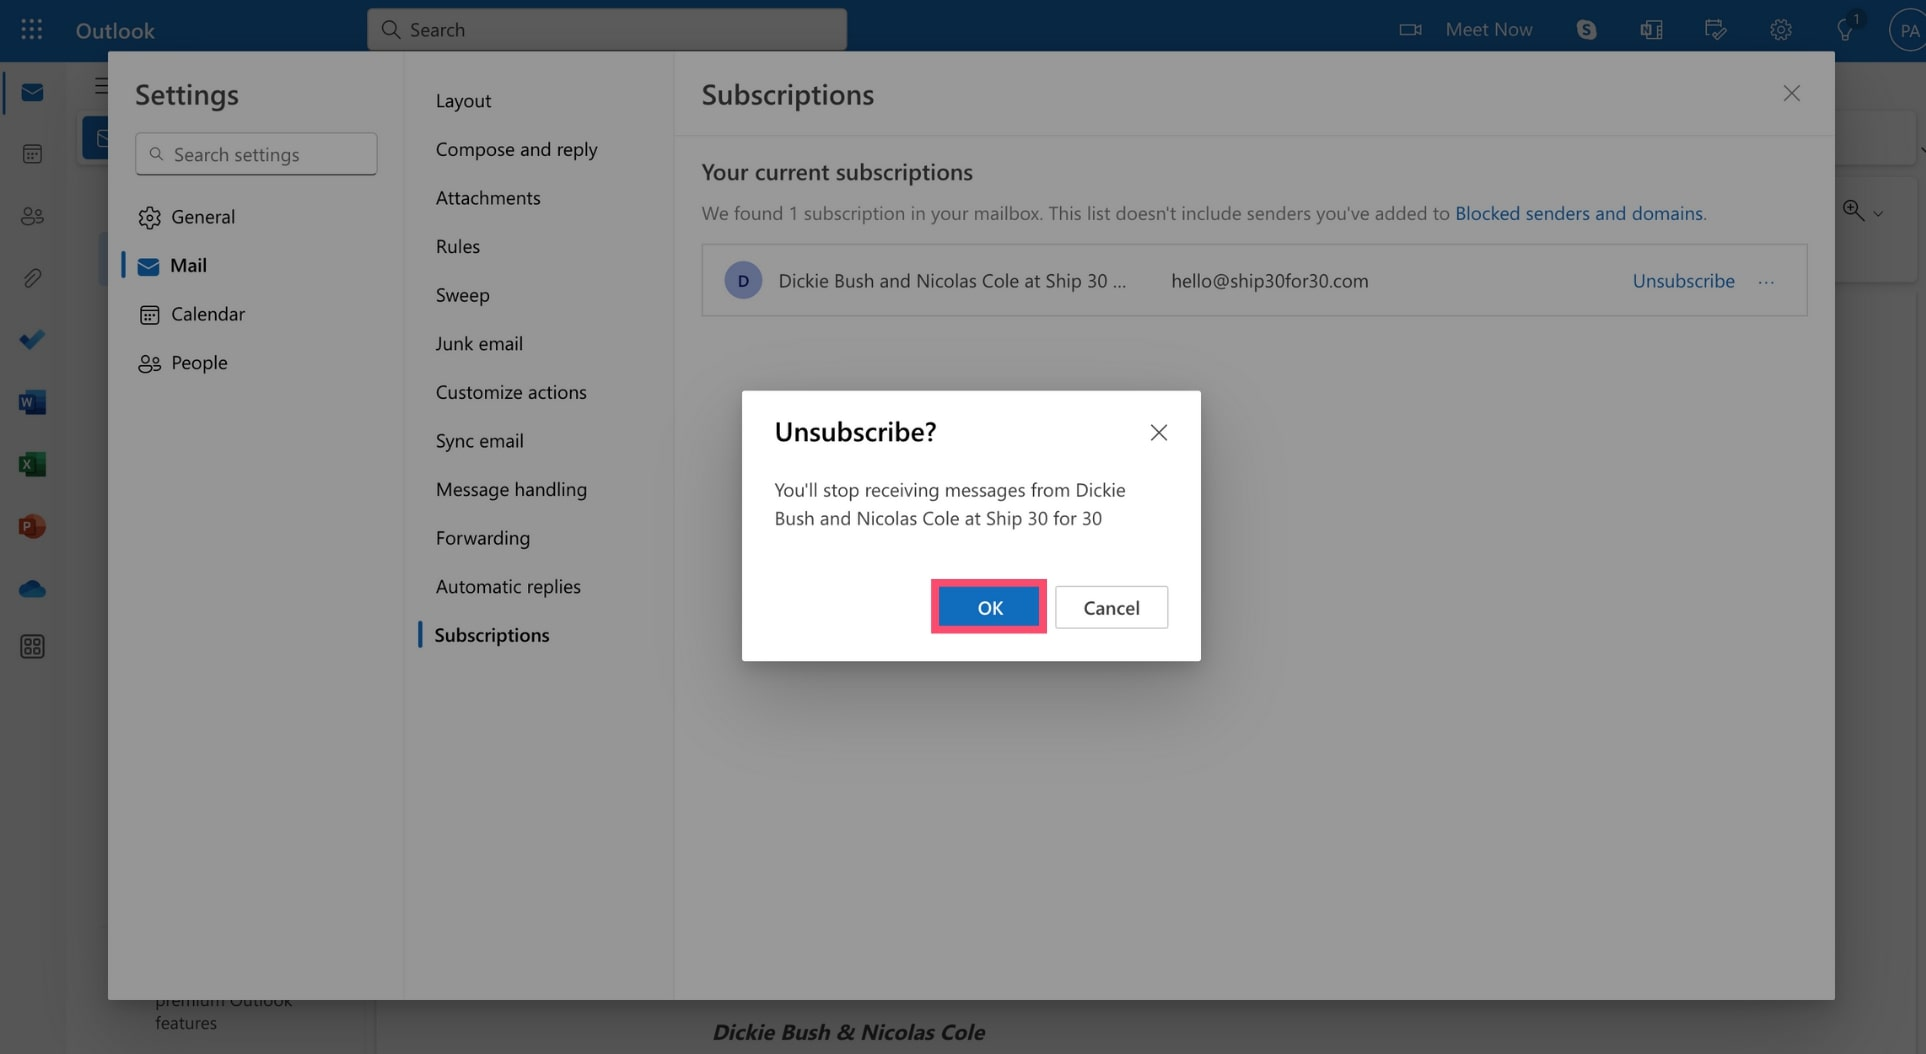This screenshot has height=1054, width=1926.
Task: Expand more options ellipsis for subscription
Action: coord(1766,281)
